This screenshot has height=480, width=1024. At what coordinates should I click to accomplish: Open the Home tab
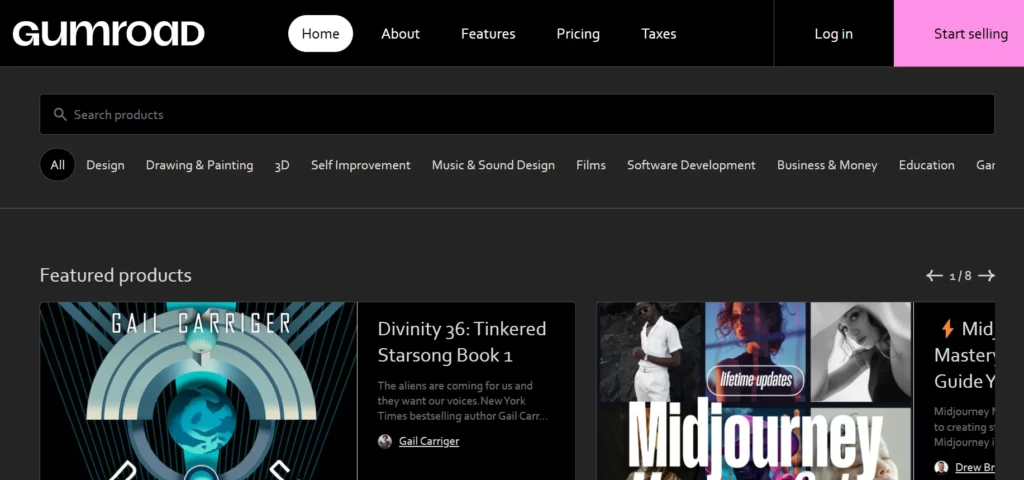tap(320, 34)
